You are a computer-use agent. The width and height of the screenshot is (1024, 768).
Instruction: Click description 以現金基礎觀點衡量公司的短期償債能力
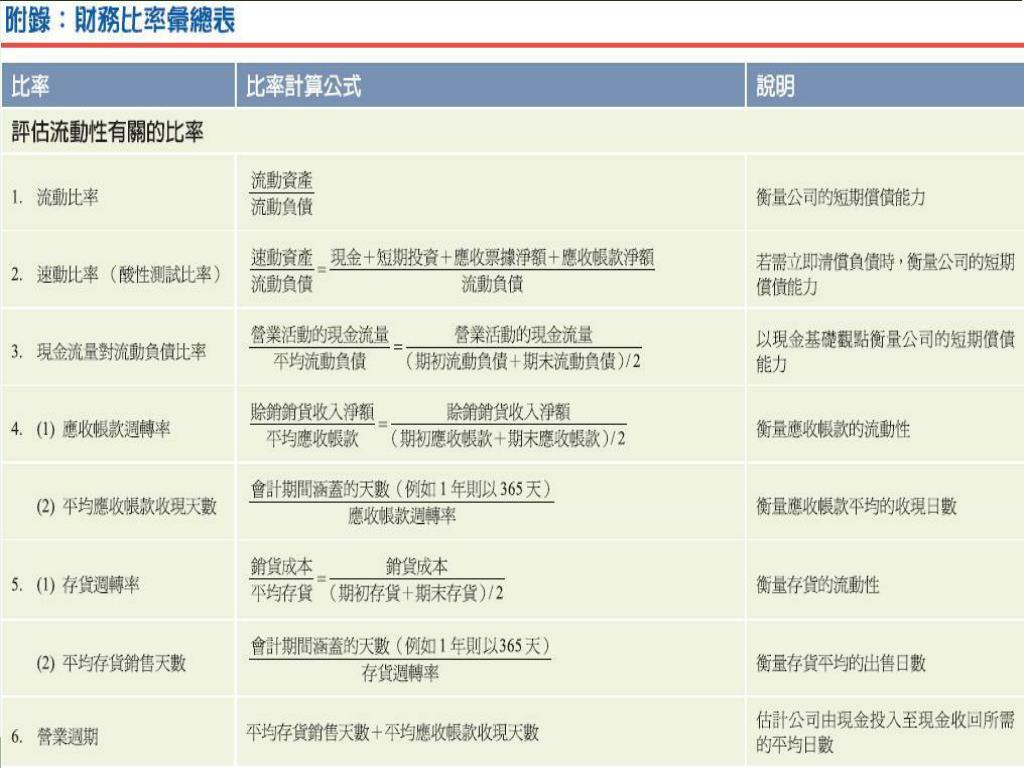click(x=885, y=351)
